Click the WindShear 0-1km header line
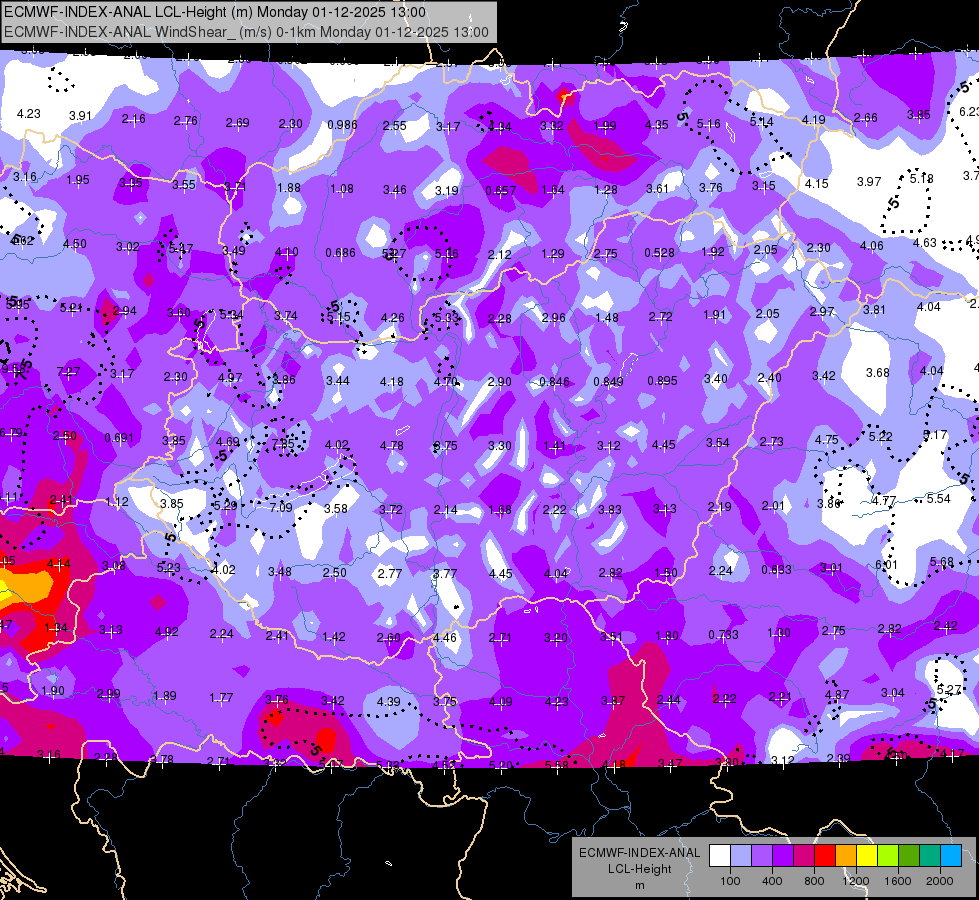979x900 pixels. coord(246,32)
